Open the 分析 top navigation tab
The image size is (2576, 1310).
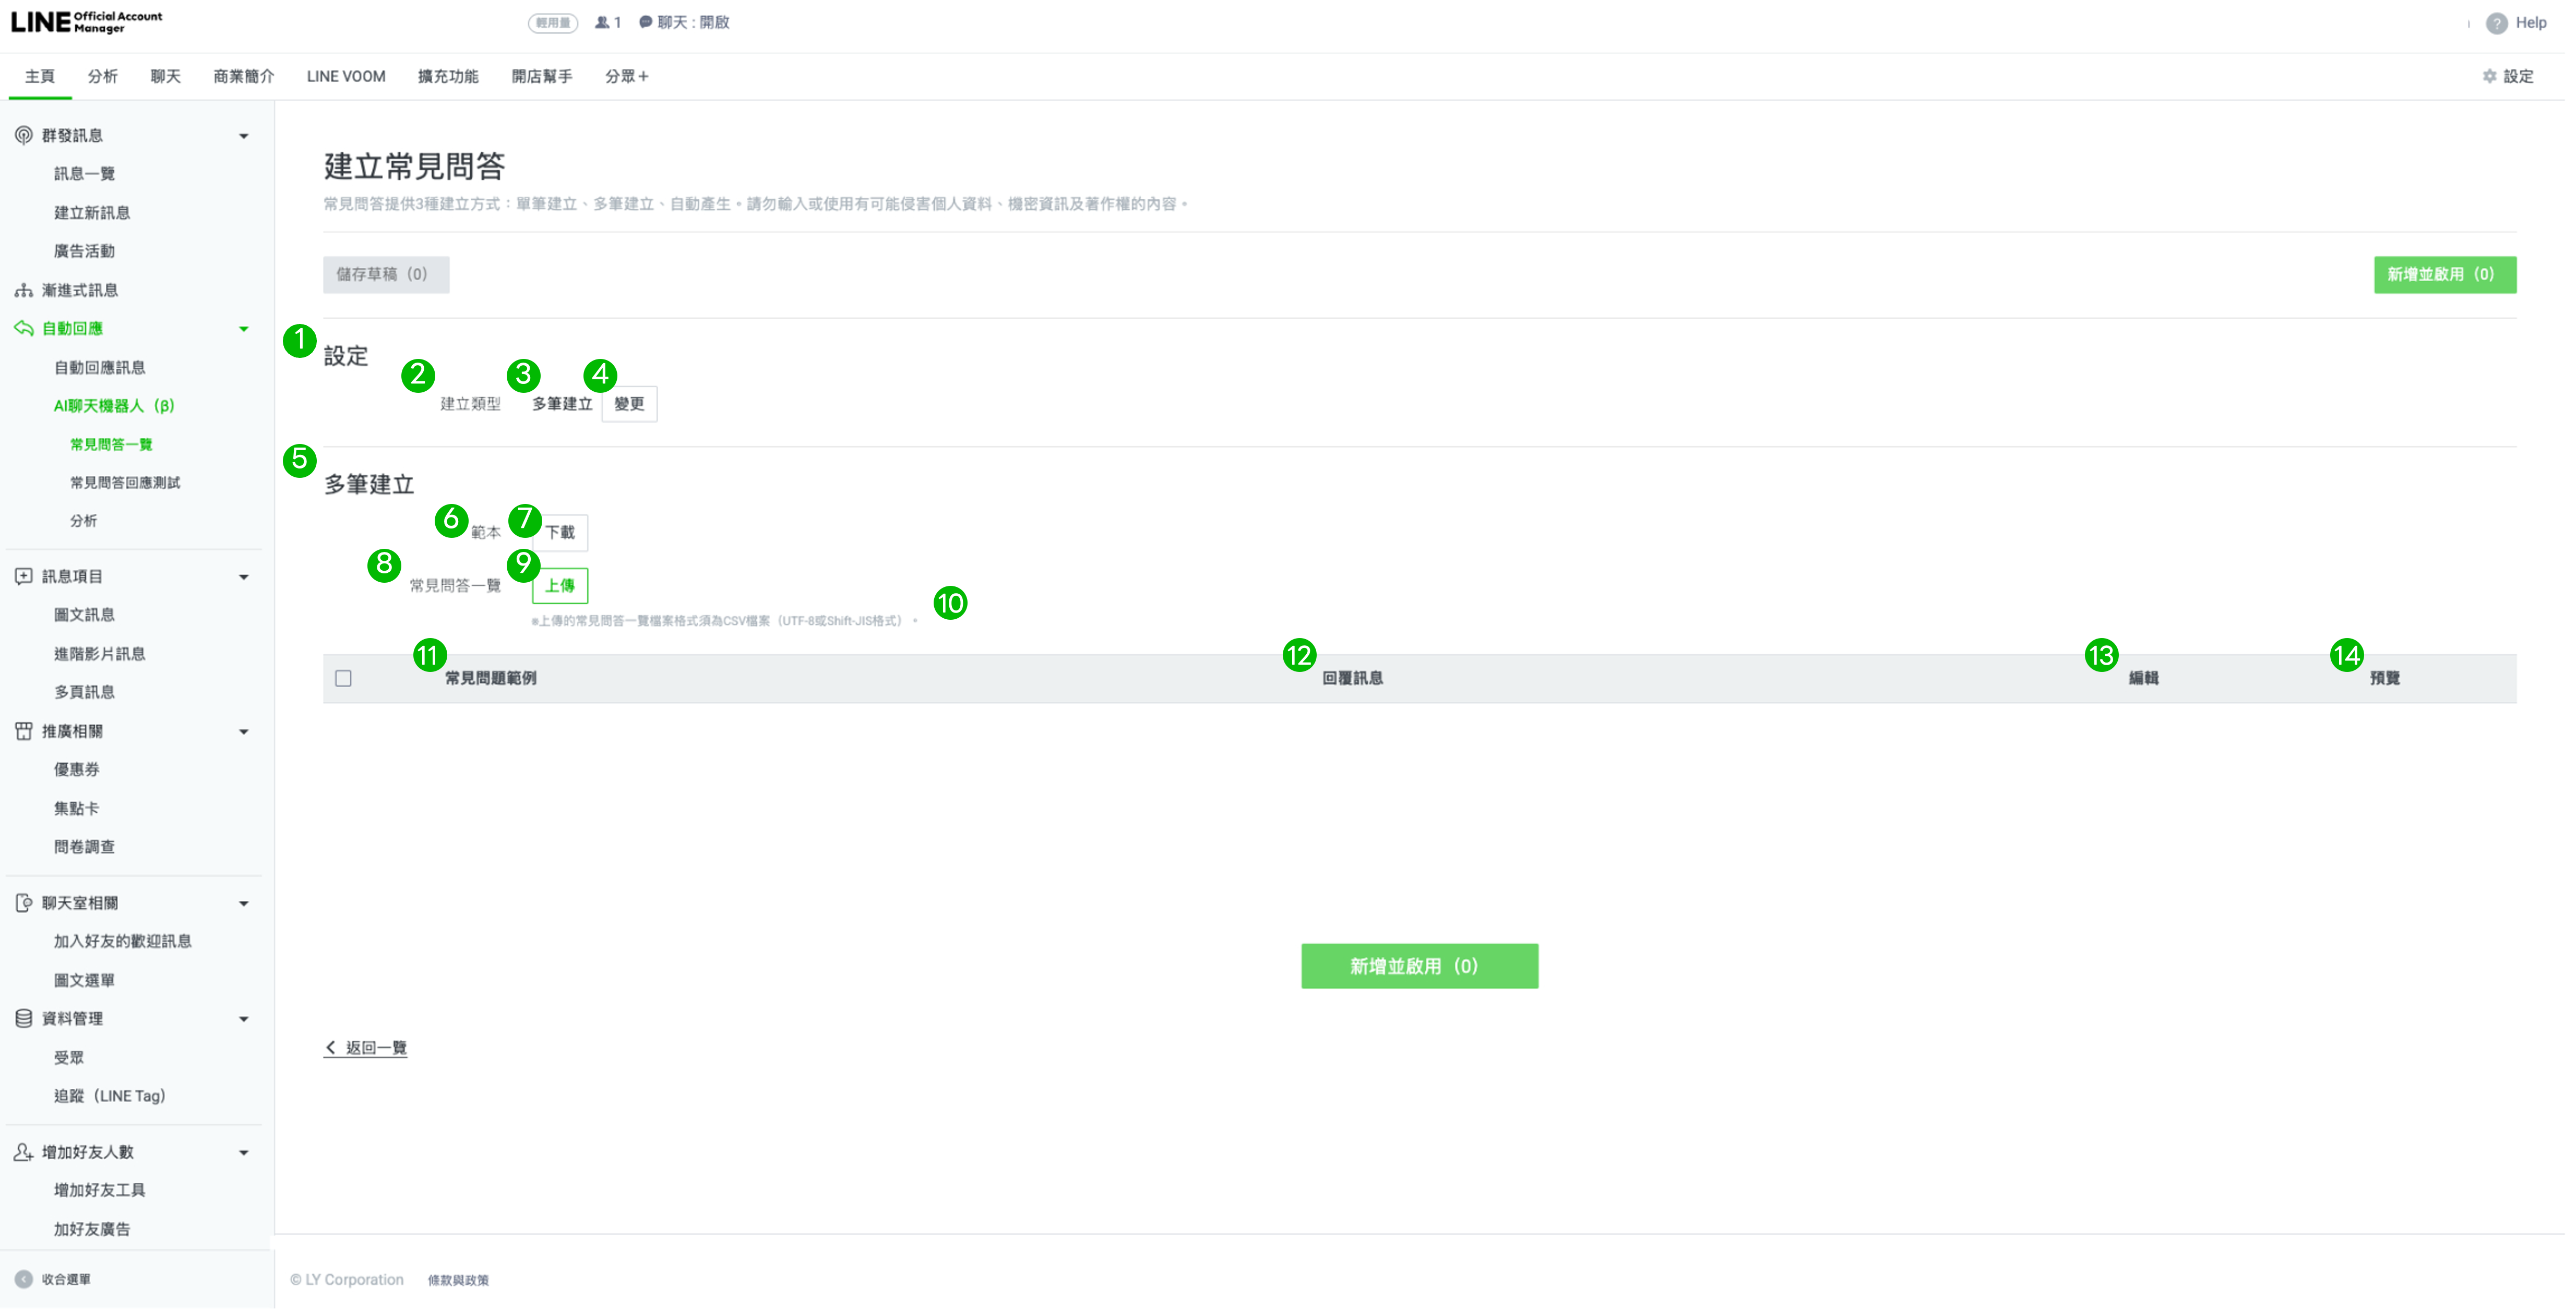102,76
